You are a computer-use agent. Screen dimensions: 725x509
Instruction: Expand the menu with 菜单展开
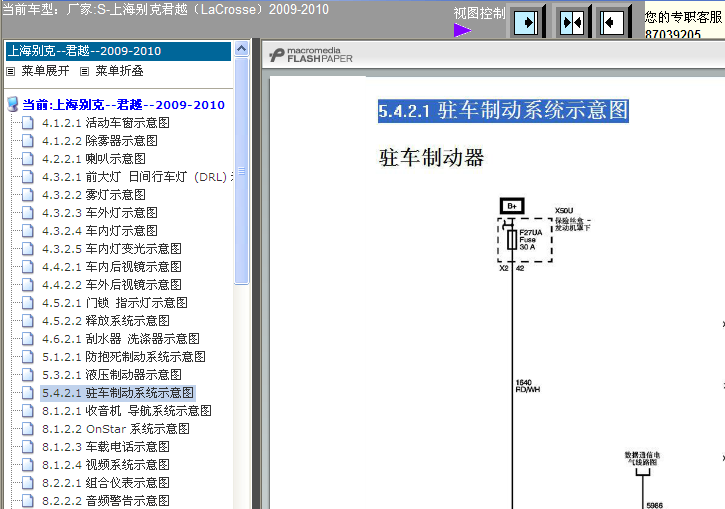[45, 71]
